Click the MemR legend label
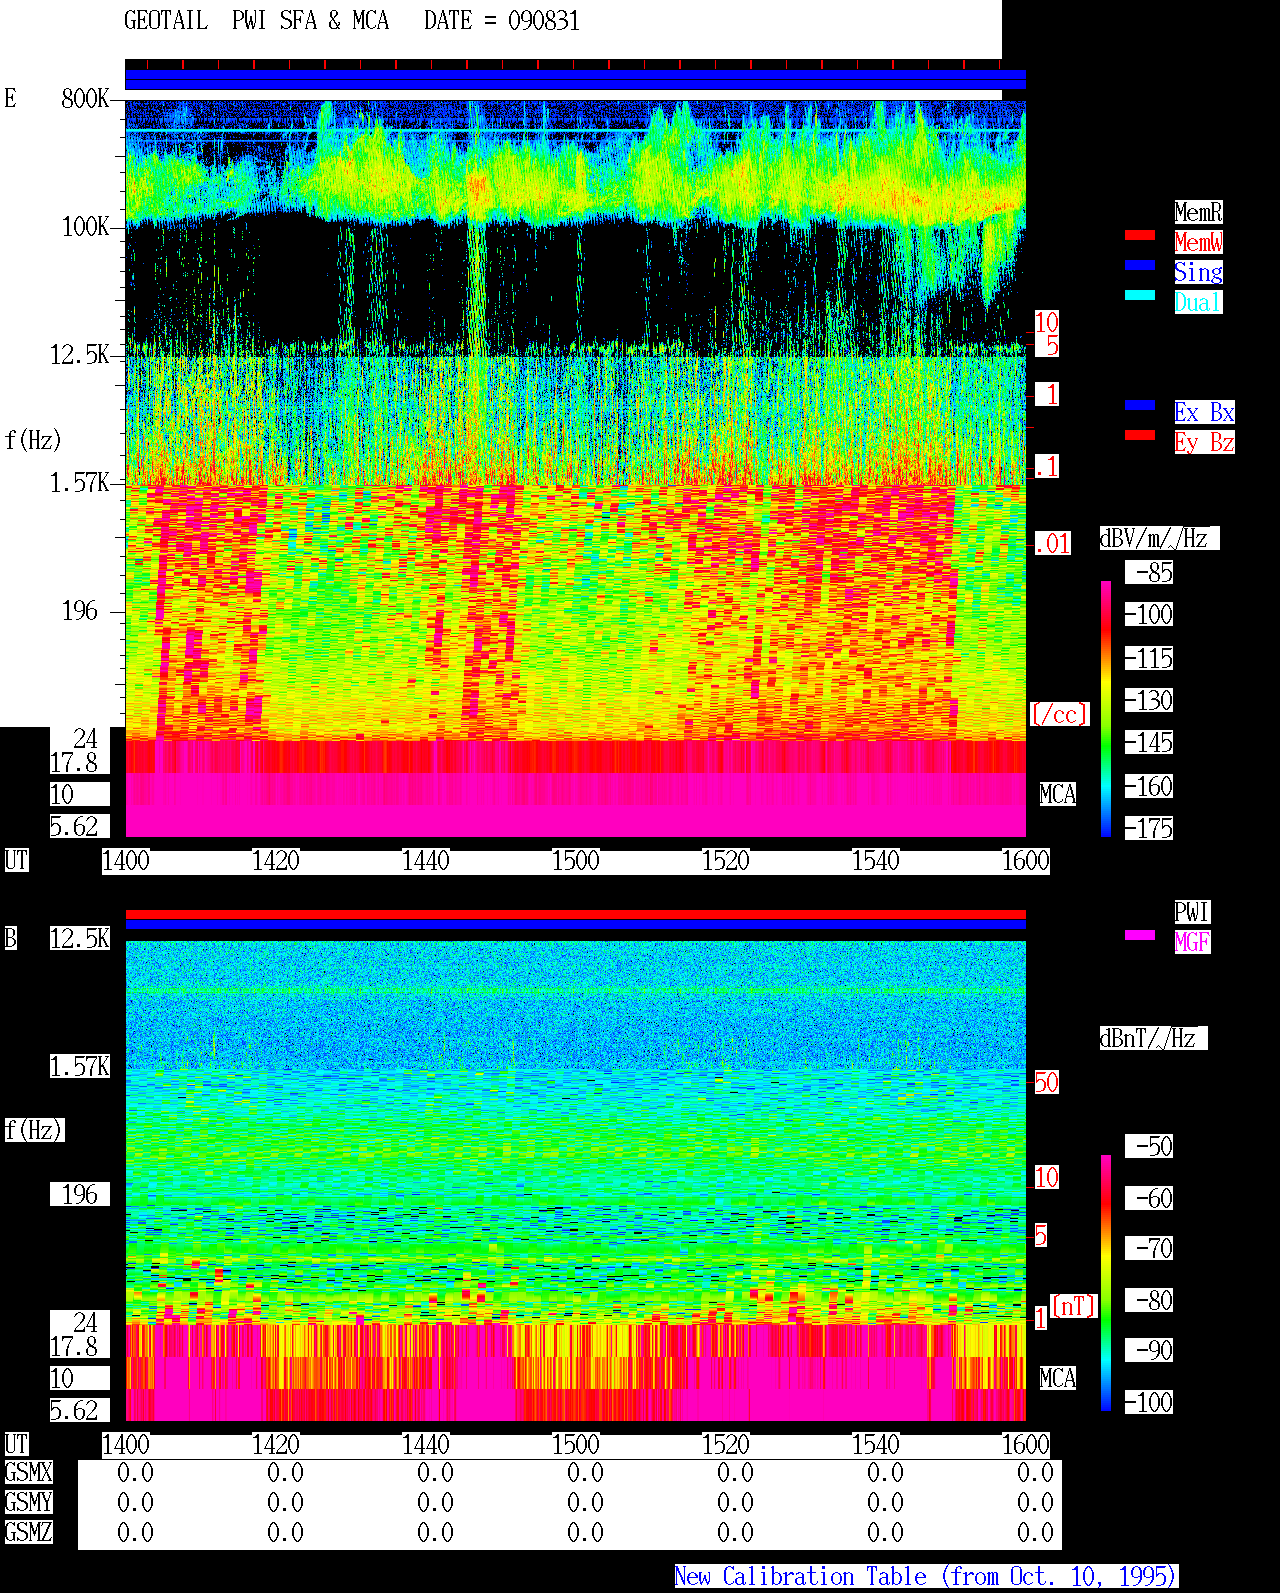 tap(1198, 212)
